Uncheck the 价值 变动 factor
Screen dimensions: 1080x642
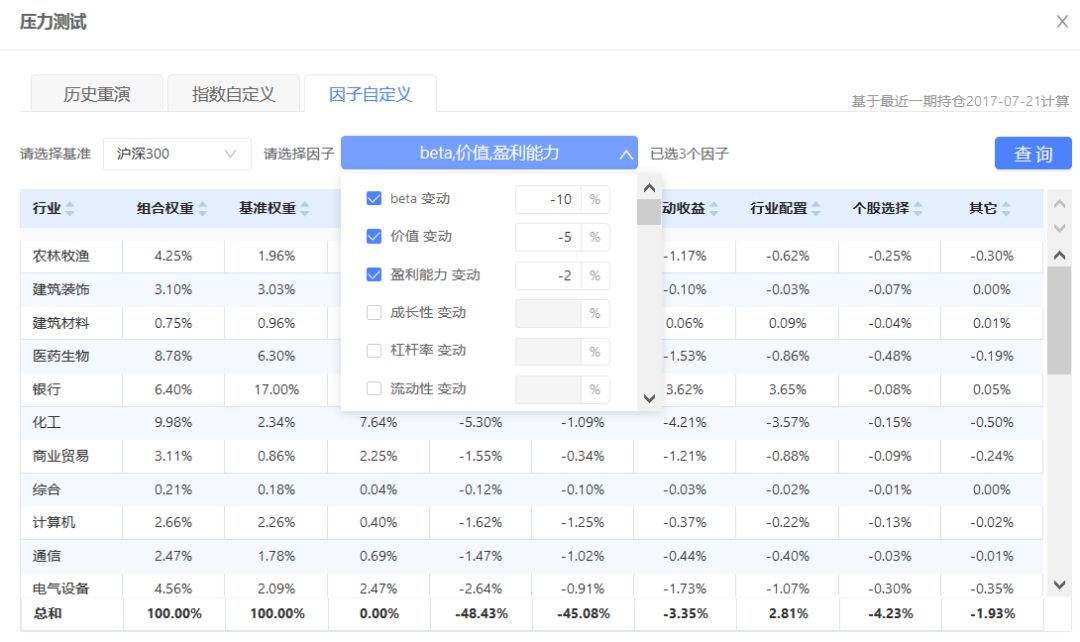pos(374,237)
